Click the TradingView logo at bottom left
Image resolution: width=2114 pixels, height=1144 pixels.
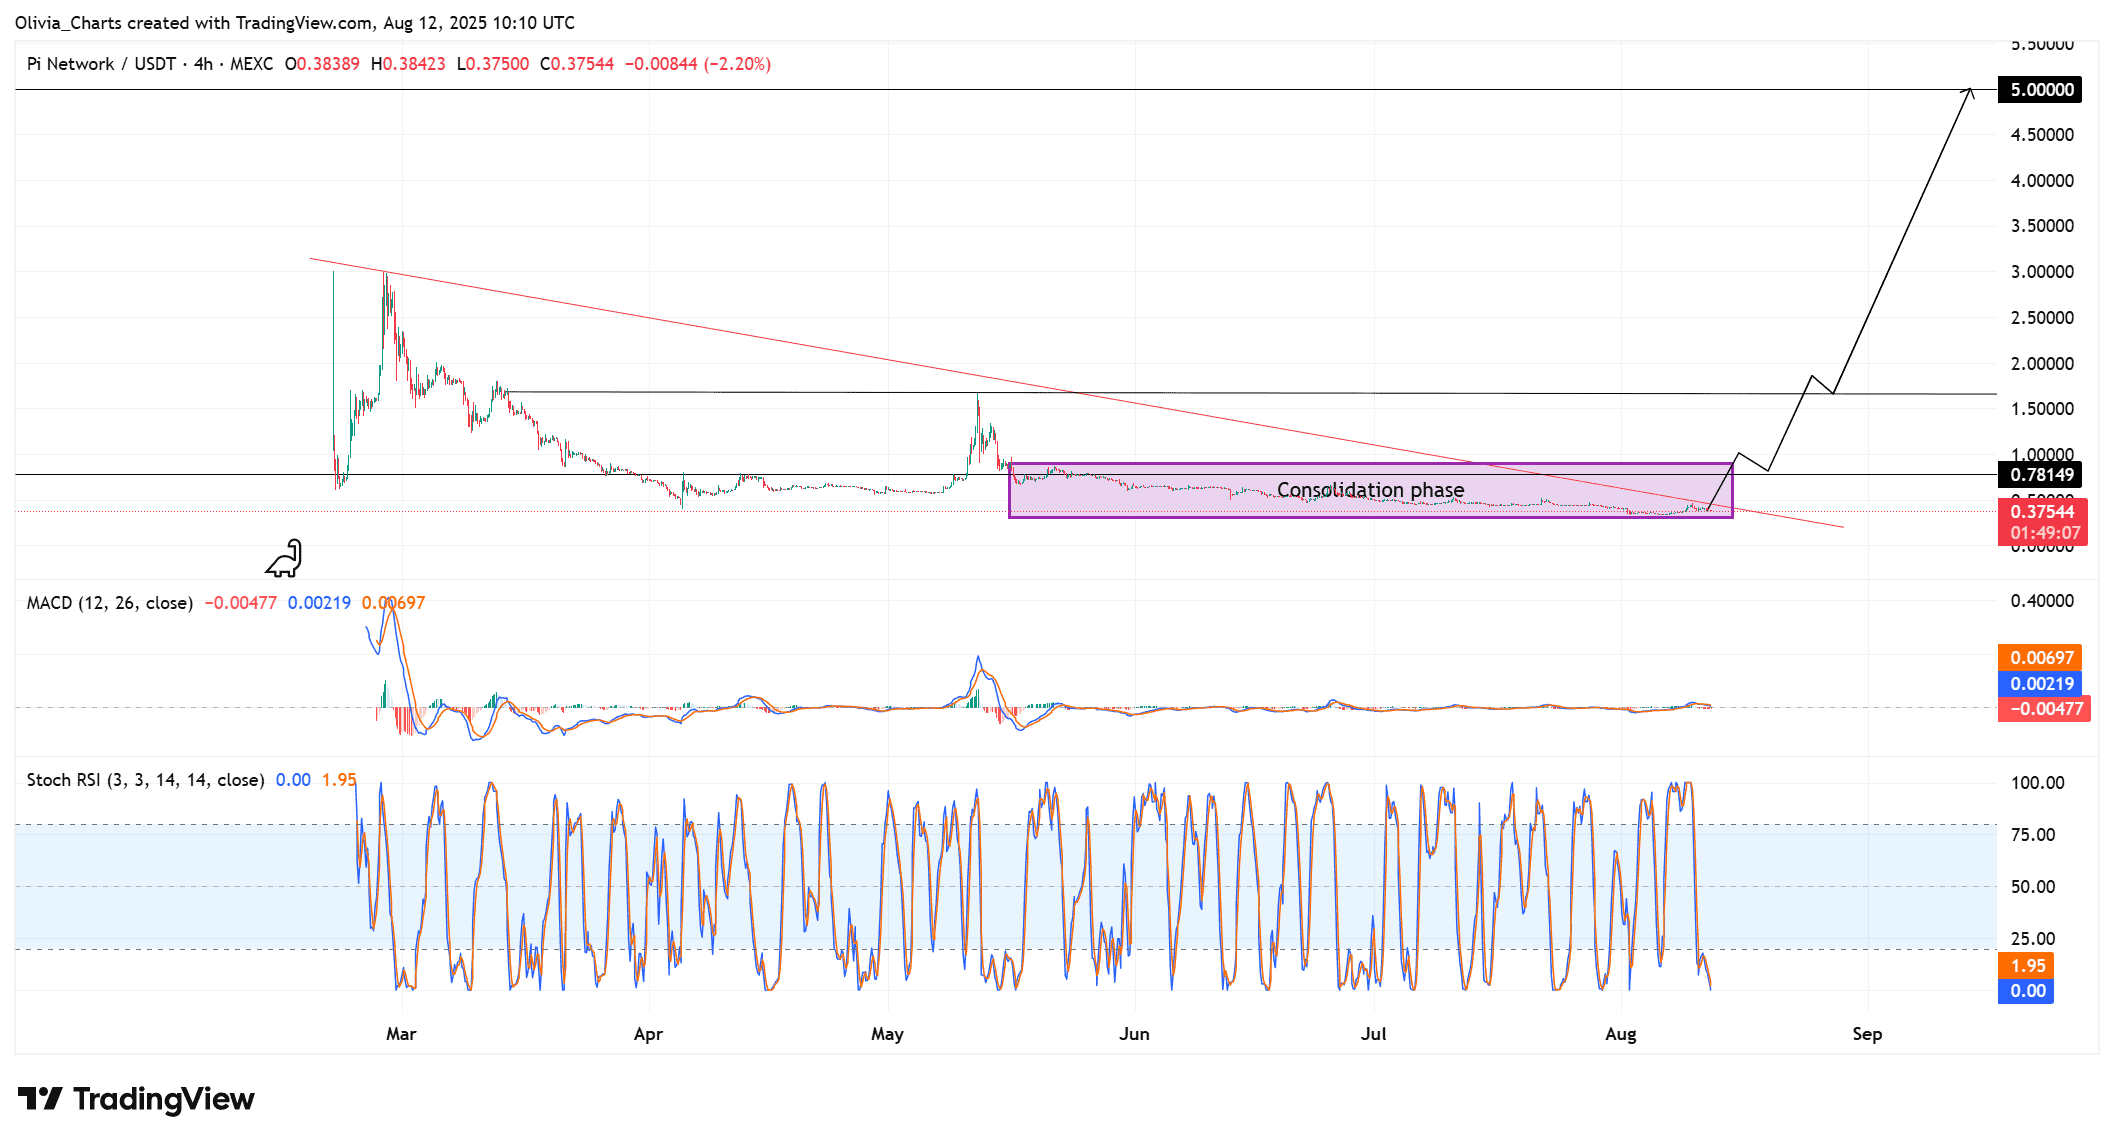[130, 1099]
